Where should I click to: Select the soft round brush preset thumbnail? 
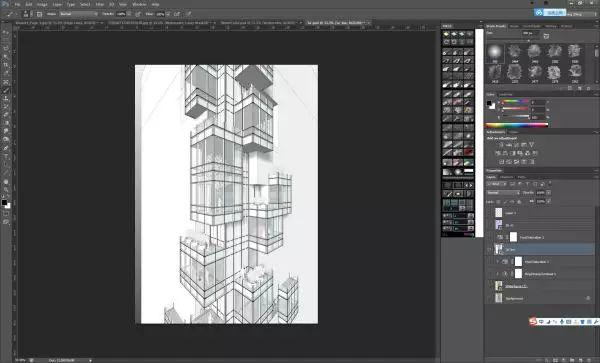[x=495, y=52]
